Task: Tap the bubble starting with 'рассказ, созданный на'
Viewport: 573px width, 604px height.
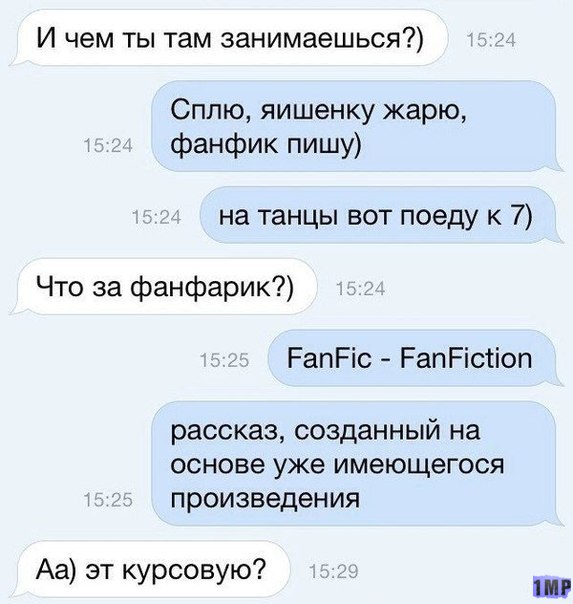Action: (358, 464)
